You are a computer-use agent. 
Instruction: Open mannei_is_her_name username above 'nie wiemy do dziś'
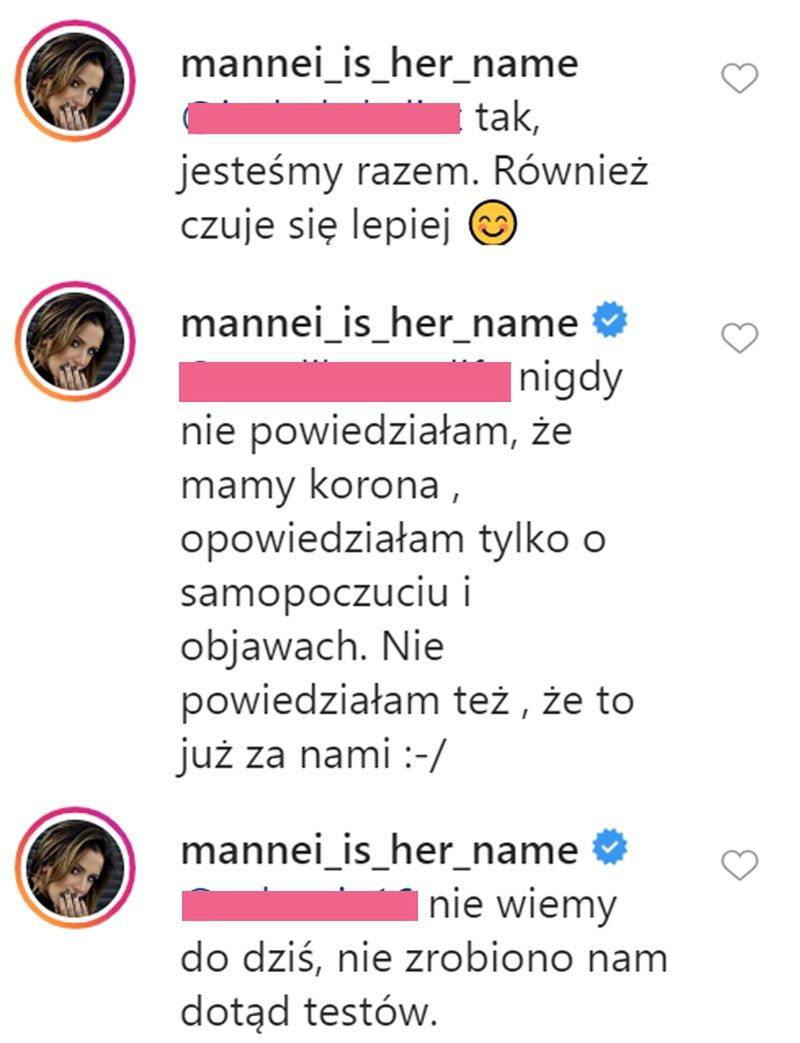379,850
